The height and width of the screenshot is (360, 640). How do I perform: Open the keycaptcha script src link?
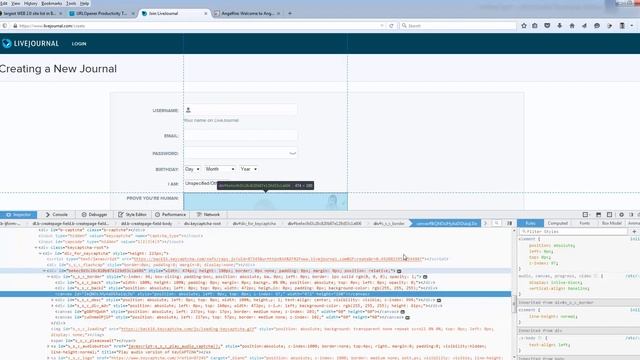277,259
